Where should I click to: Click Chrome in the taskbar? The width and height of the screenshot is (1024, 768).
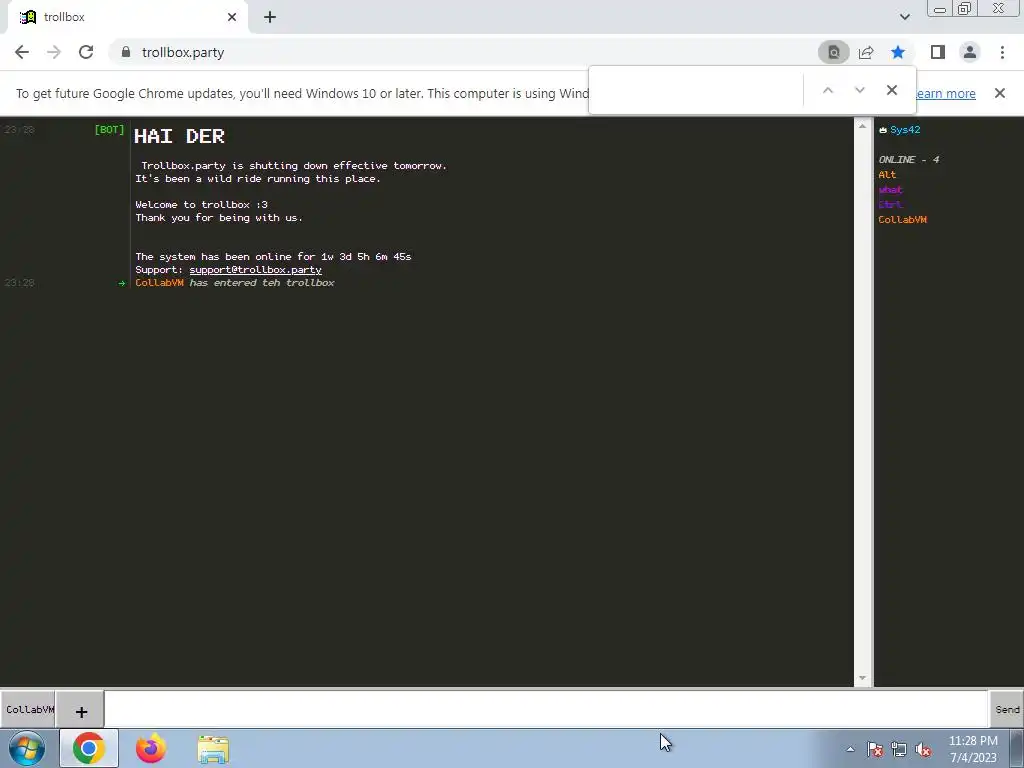[x=89, y=748]
